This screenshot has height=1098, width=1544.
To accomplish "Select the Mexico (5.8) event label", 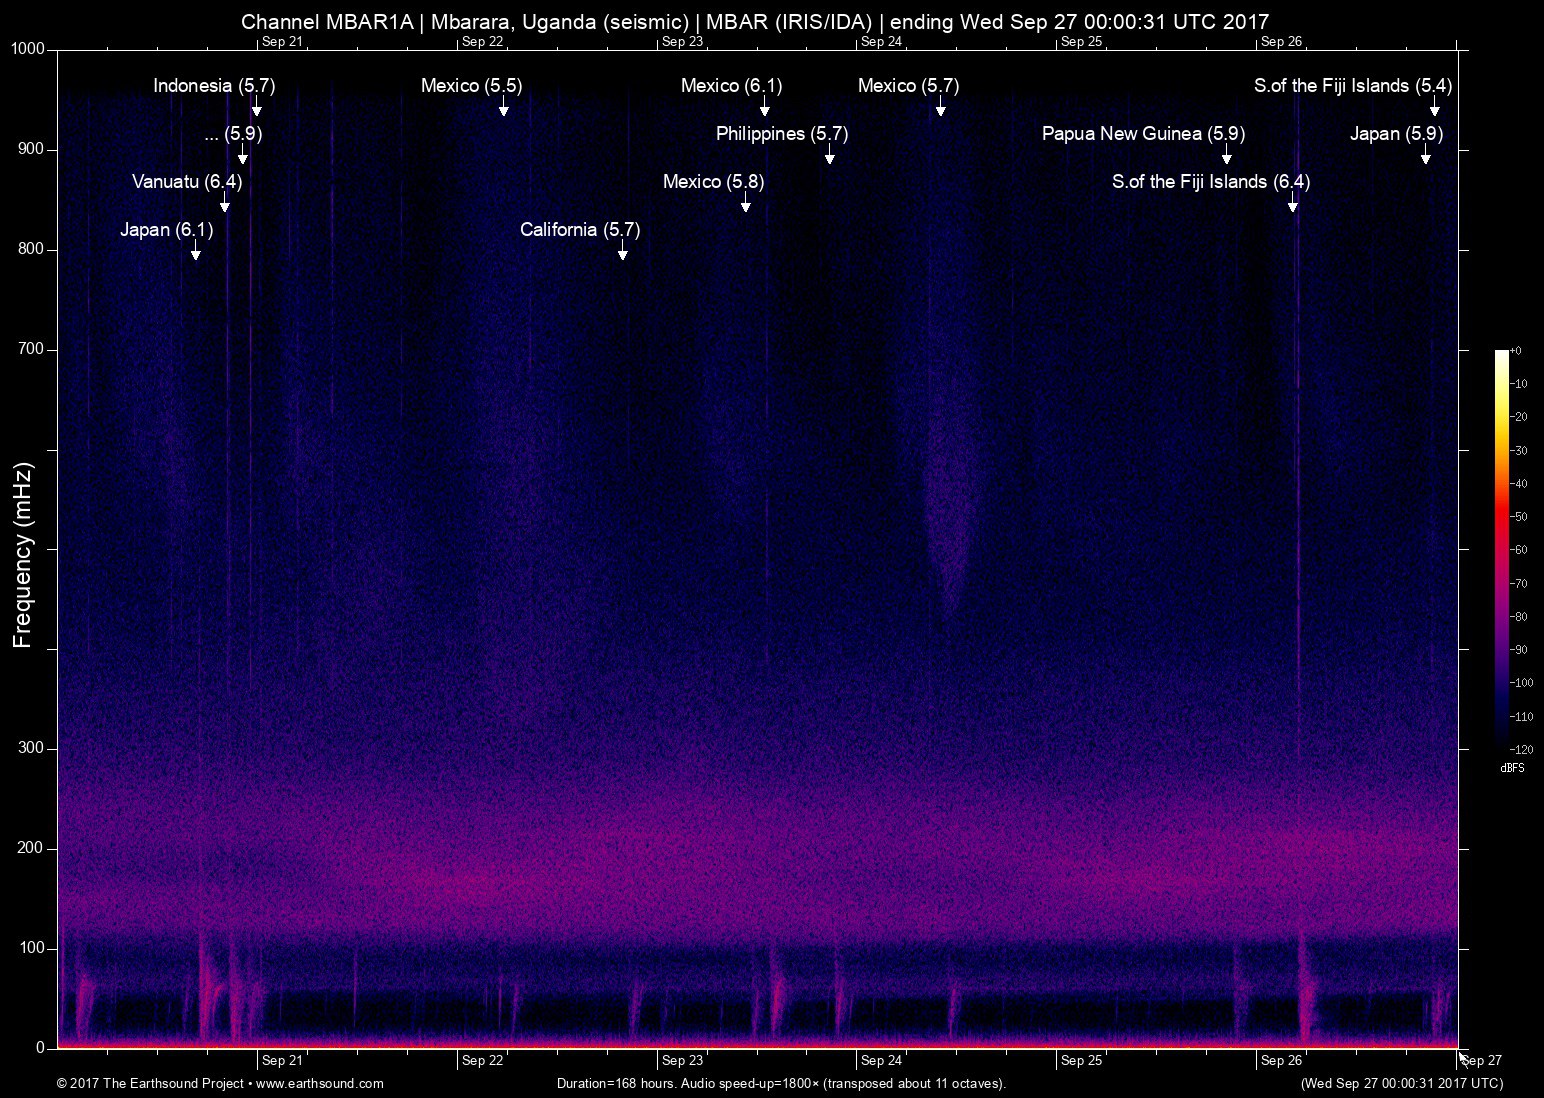I will [x=713, y=181].
